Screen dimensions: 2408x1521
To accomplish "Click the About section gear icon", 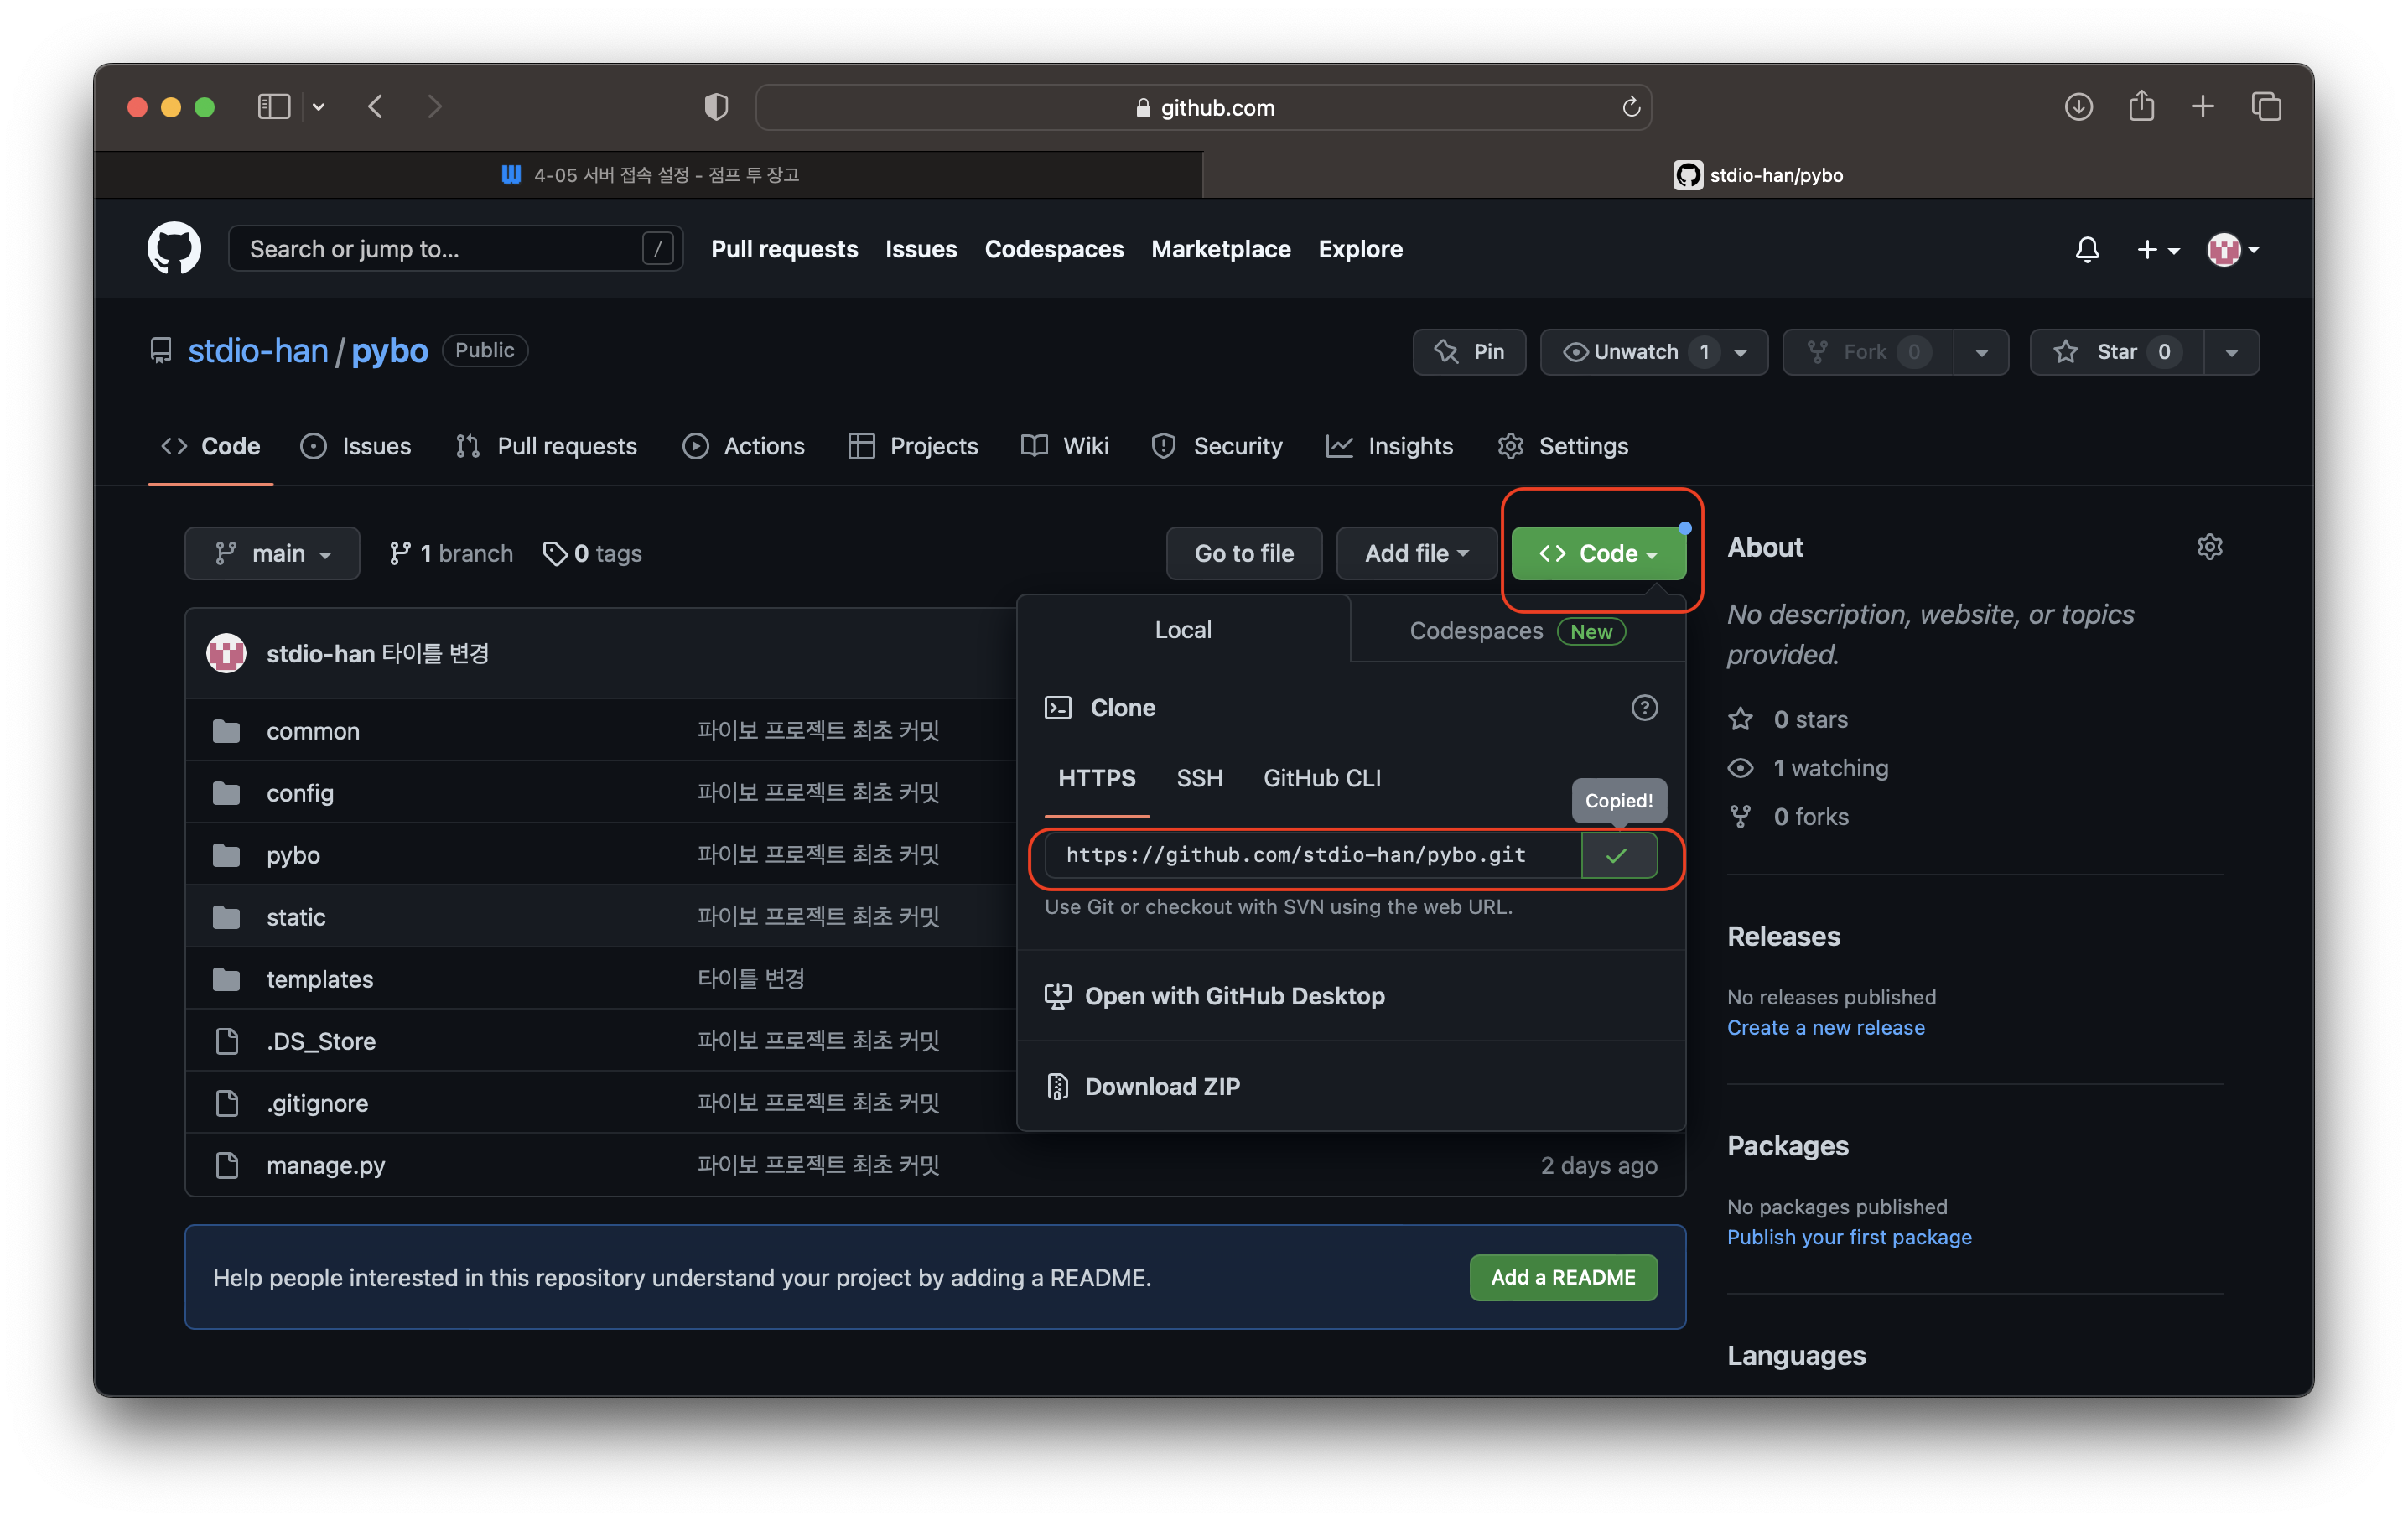I will 2209,547.
